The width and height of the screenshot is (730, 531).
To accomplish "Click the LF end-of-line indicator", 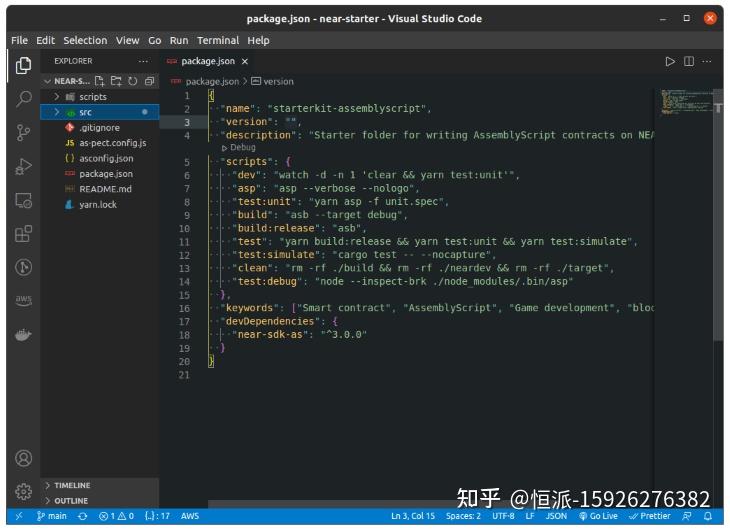I will click(x=530, y=516).
